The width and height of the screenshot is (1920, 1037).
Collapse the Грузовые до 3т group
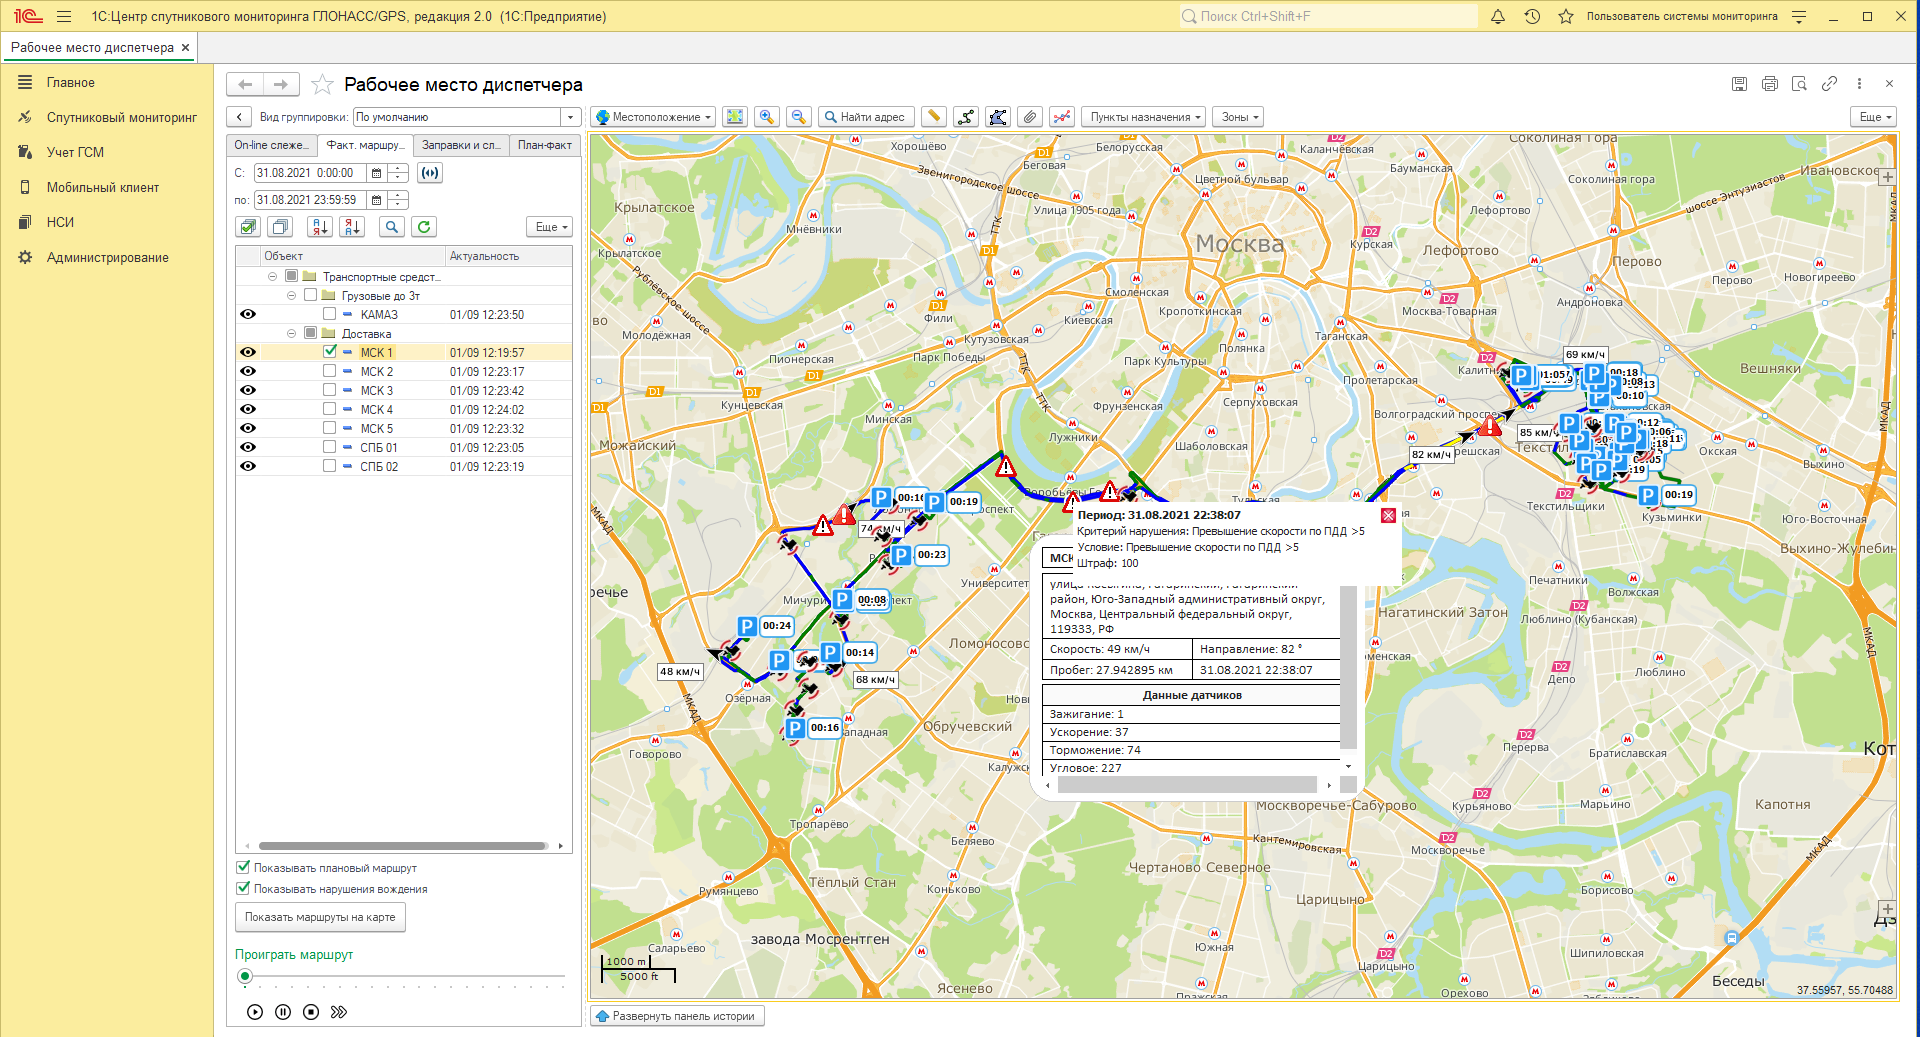coord(291,295)
